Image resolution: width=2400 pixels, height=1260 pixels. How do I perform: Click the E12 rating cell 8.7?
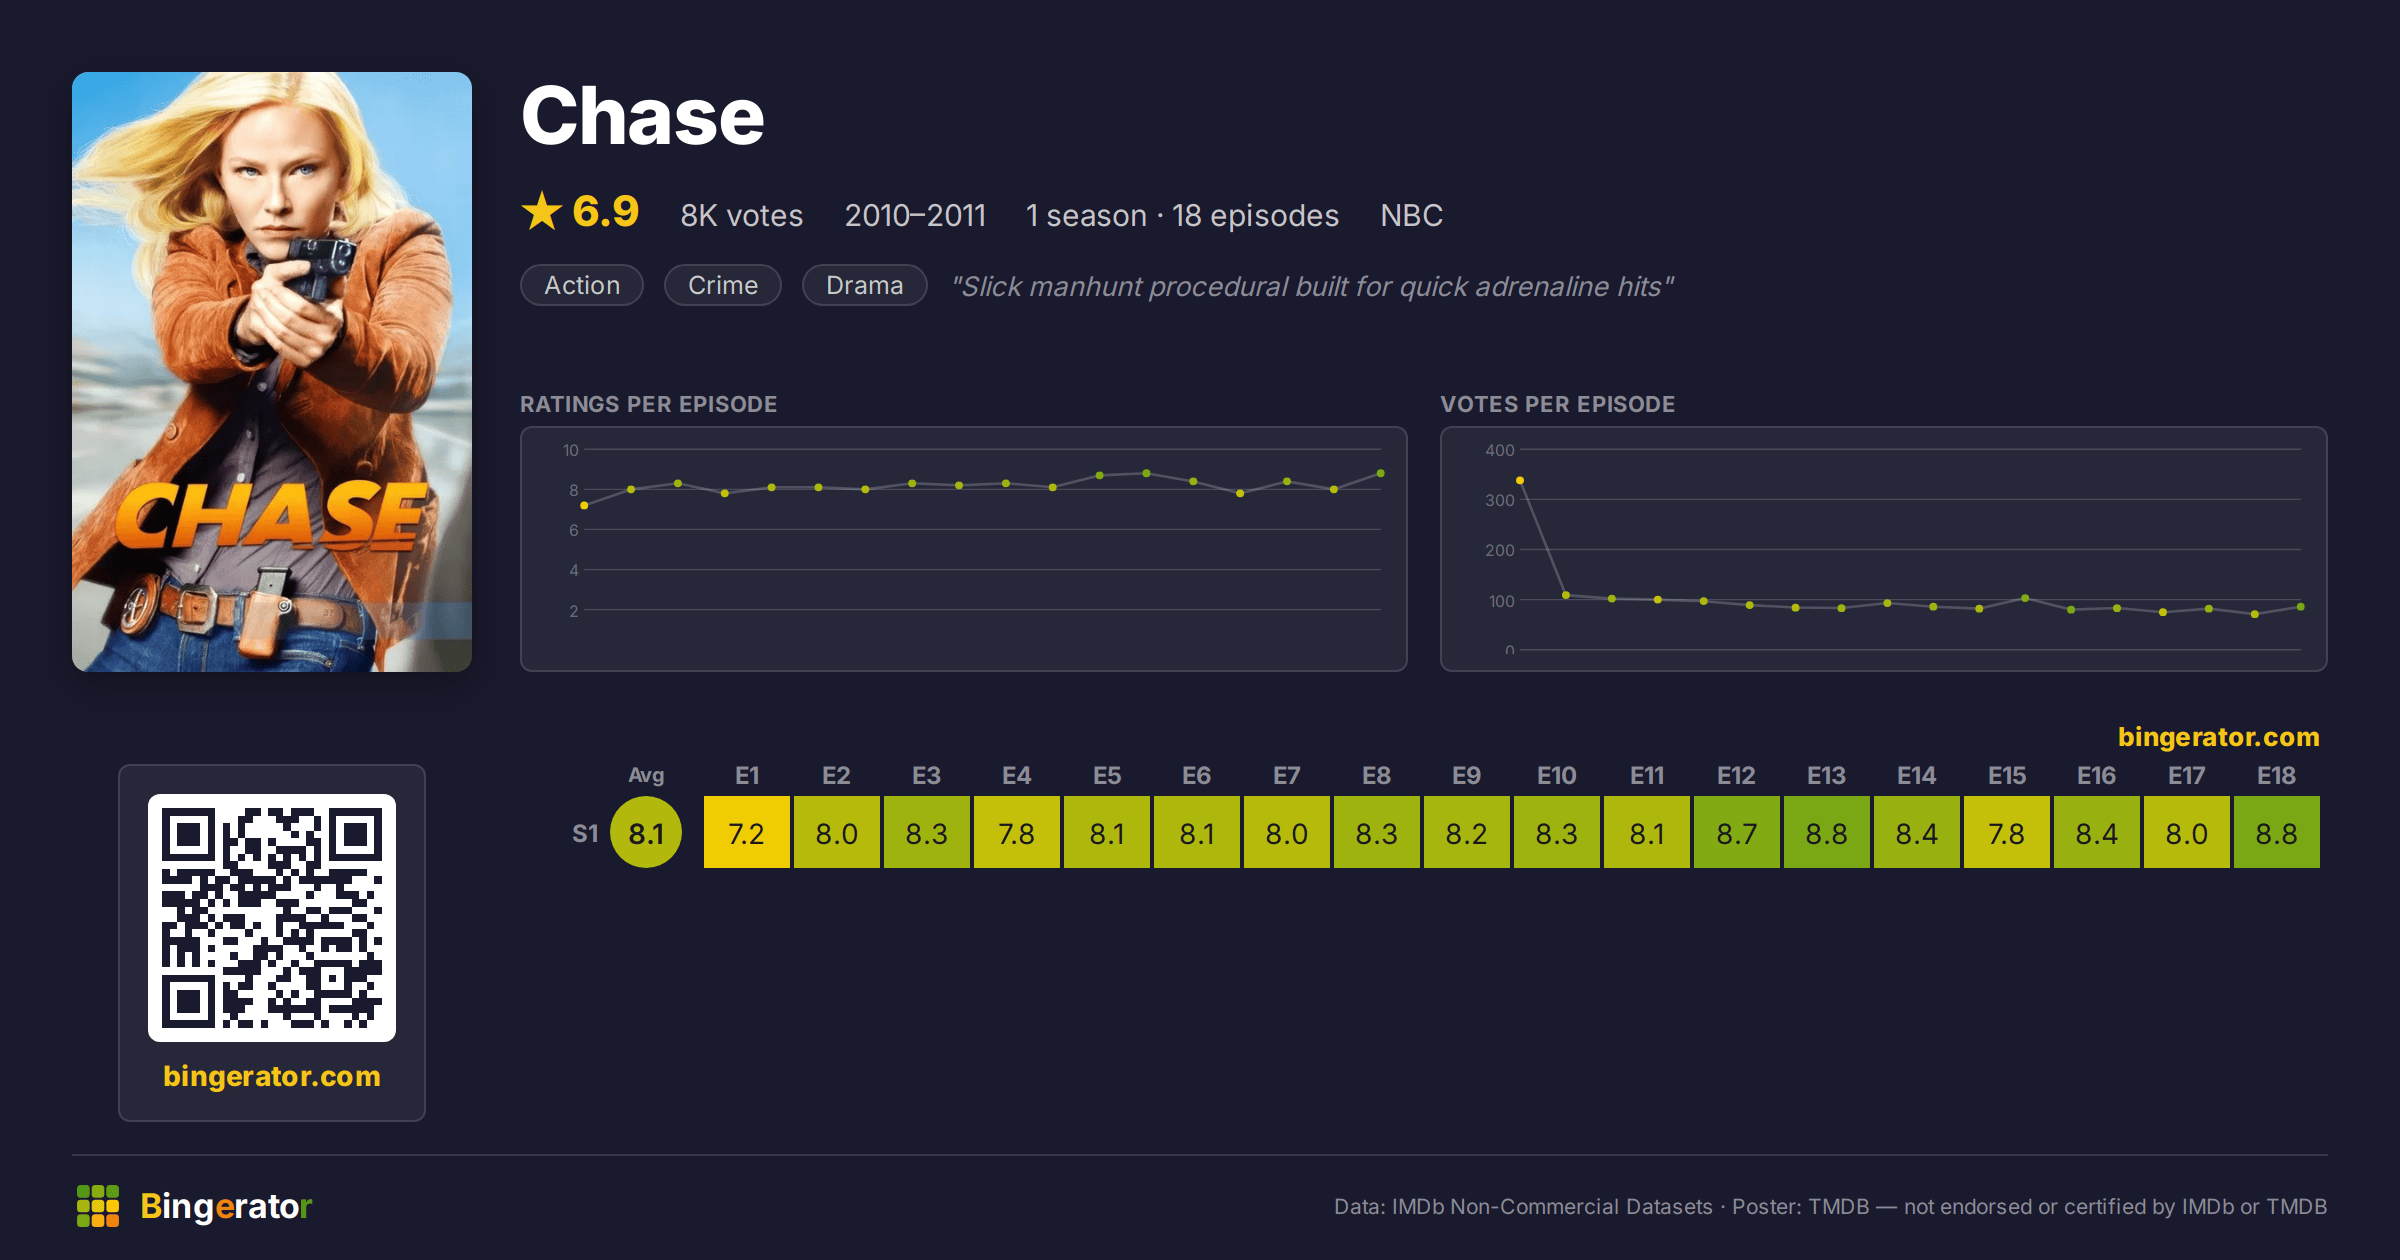pyautogui.click(x=1737, y=832)
